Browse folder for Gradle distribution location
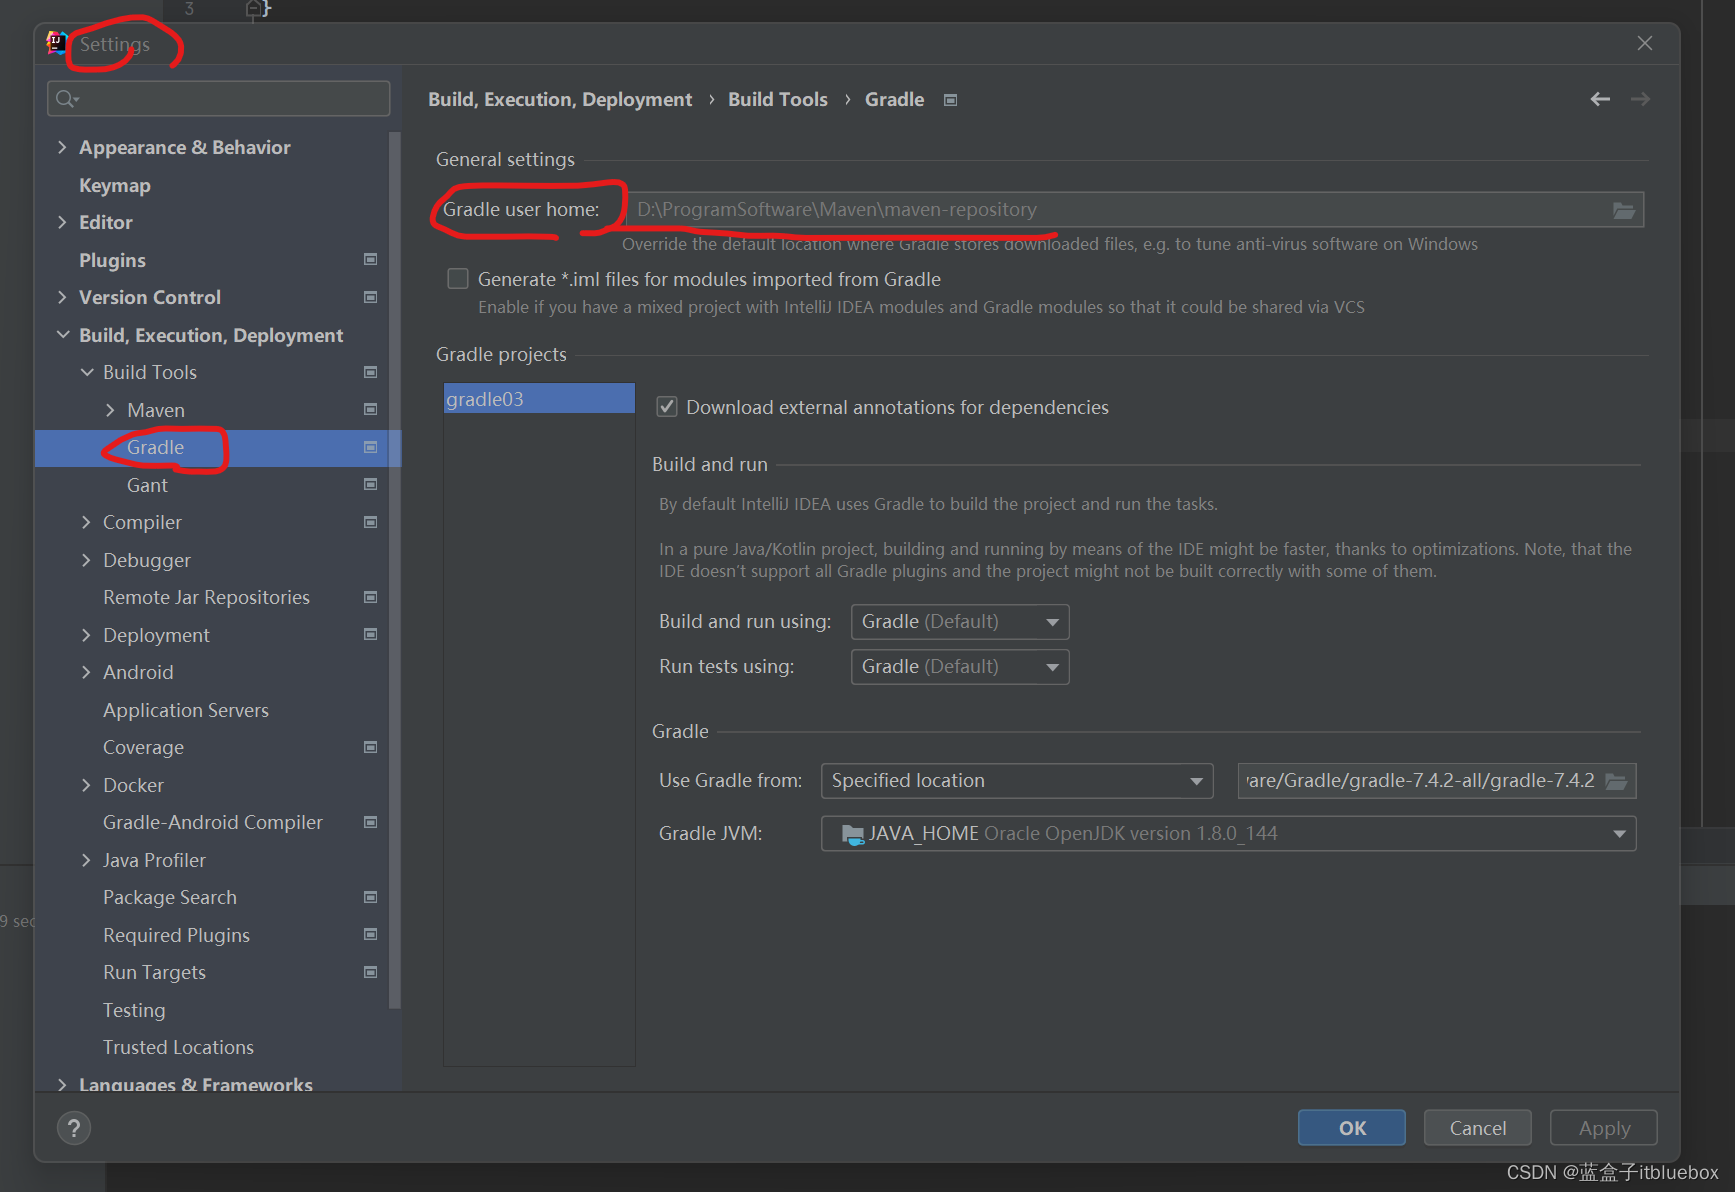Viewport: 1735px width, 1192px height. [1616, 781]
